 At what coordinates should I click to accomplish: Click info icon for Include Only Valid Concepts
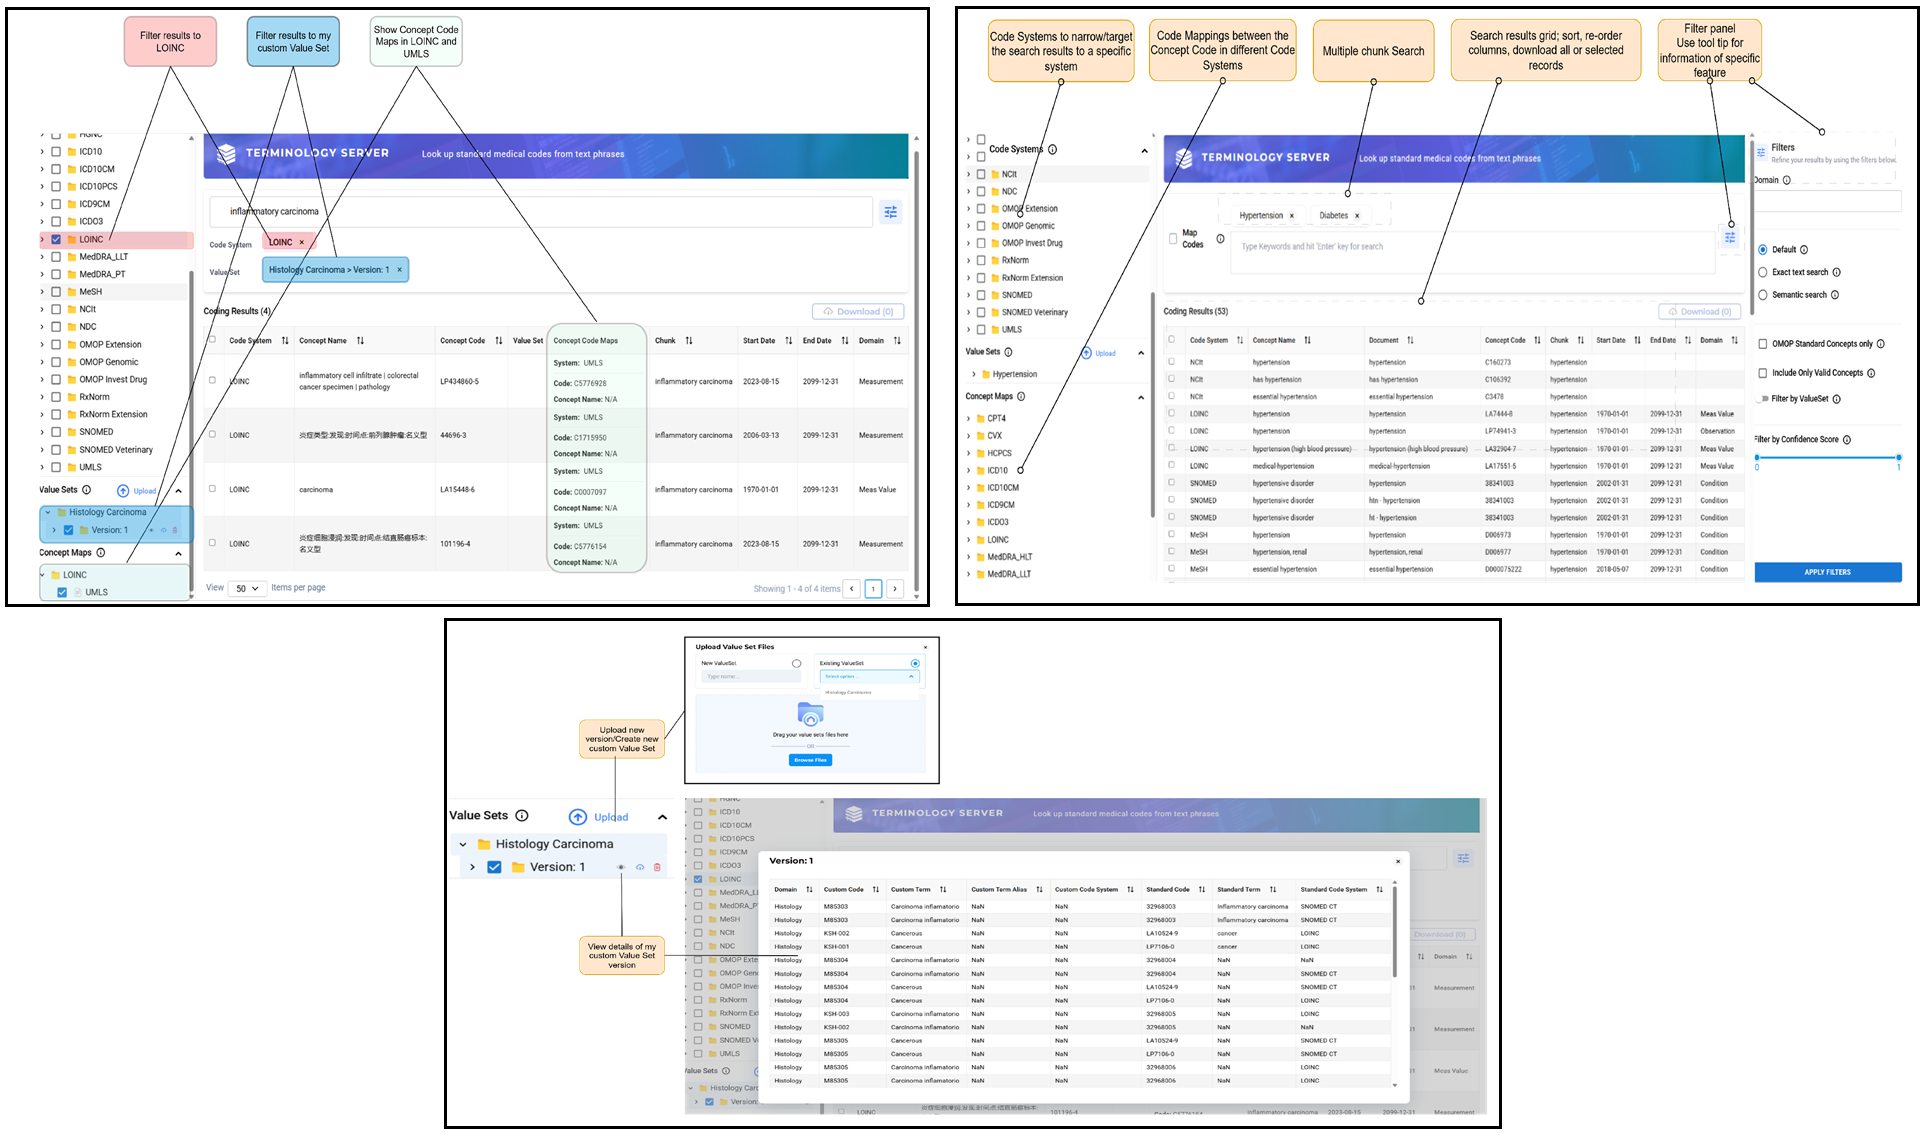[1871, 373]
